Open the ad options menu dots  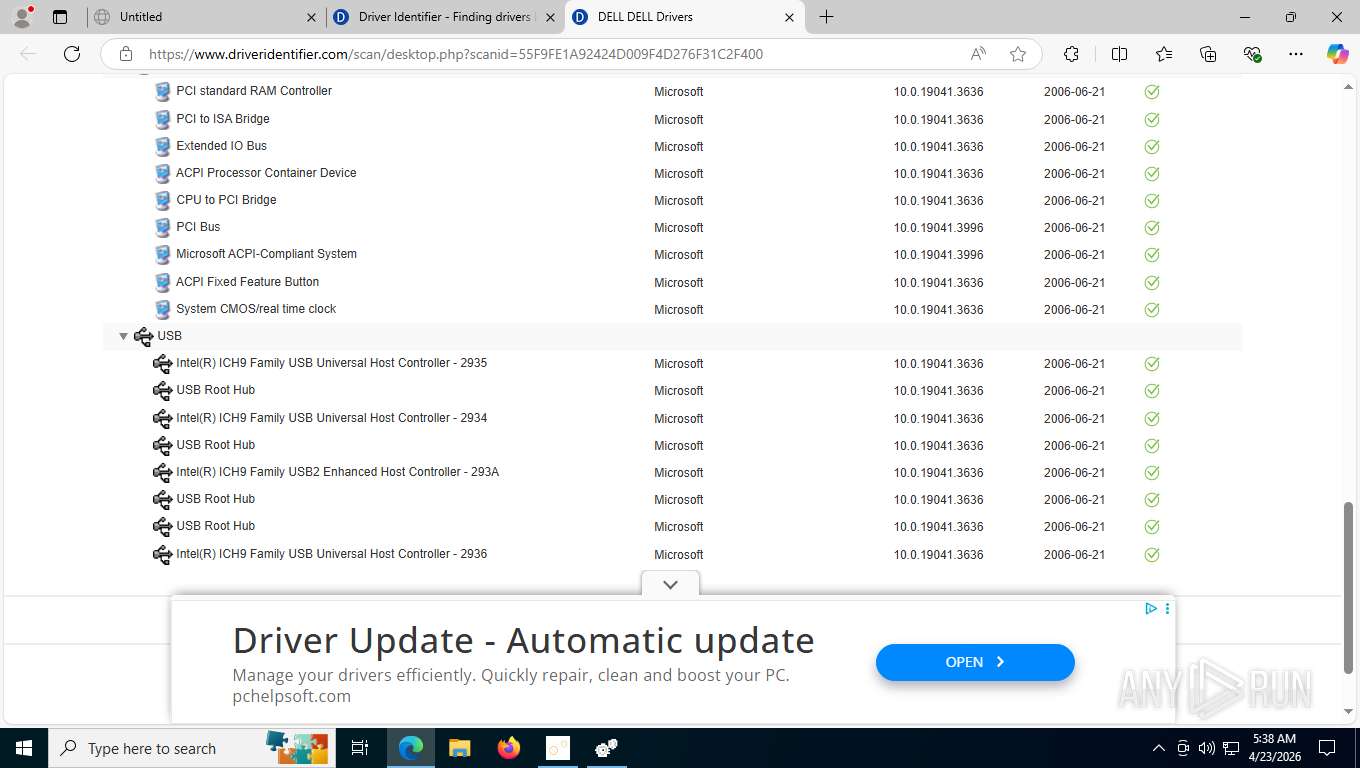(1167, 608)
